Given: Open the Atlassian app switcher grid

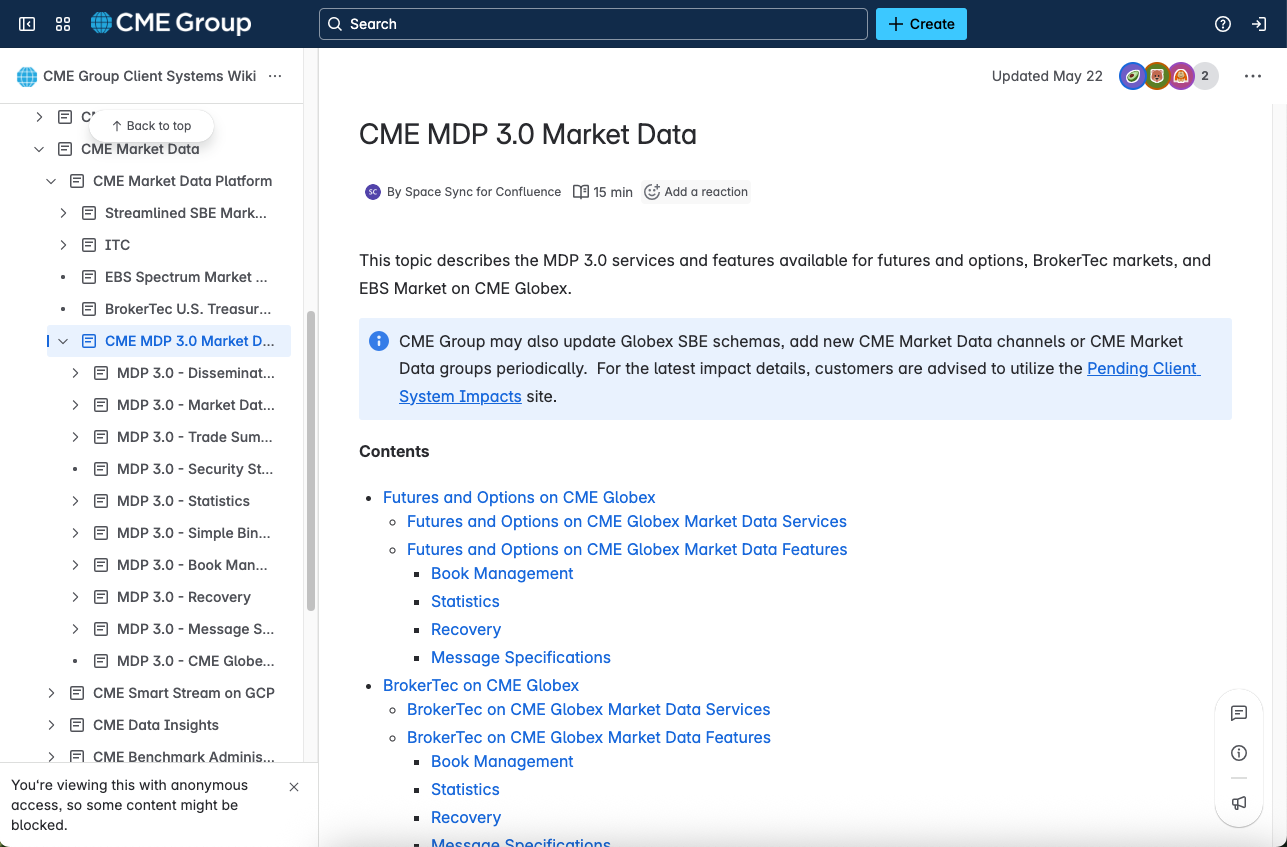Looking at the screenshot, I should coord(62,23).
